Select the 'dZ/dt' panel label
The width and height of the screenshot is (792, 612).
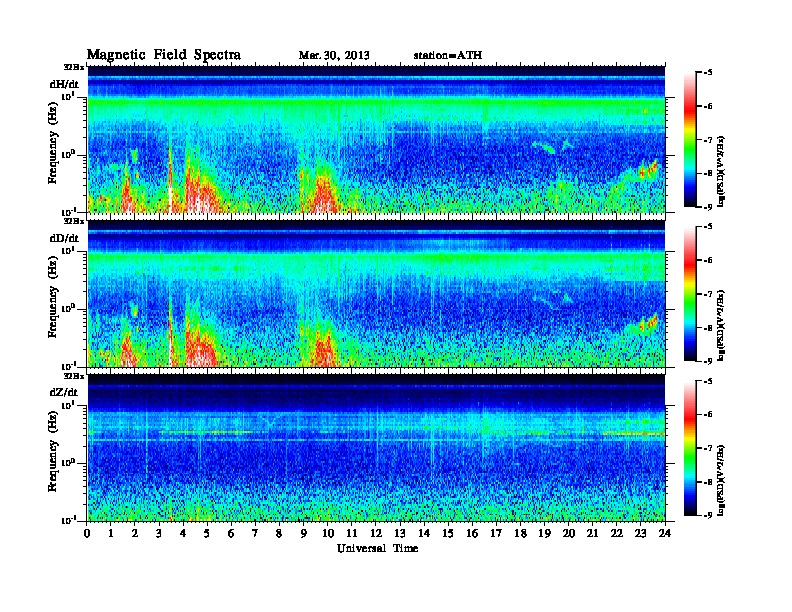click(x=64, y=392)
